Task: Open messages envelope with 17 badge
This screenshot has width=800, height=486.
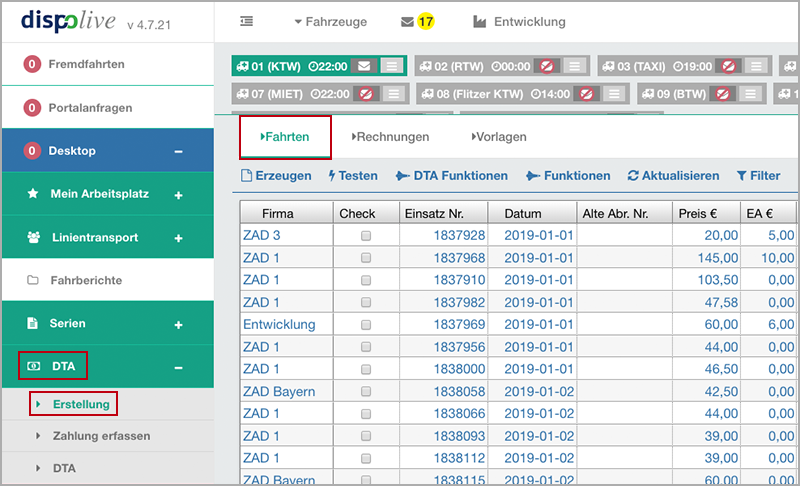Action: 417,22
